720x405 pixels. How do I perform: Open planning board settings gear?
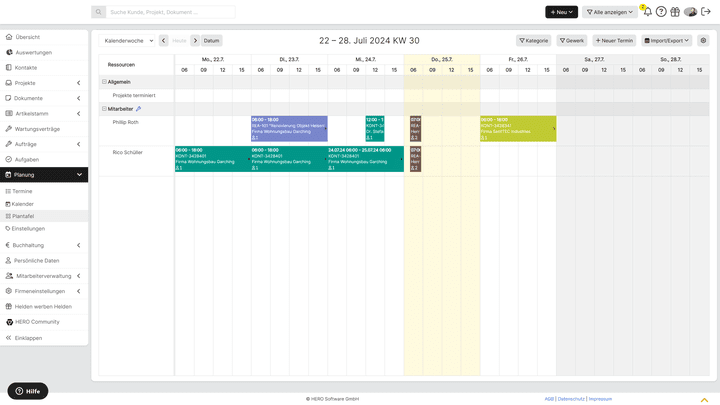coord(703,41)
